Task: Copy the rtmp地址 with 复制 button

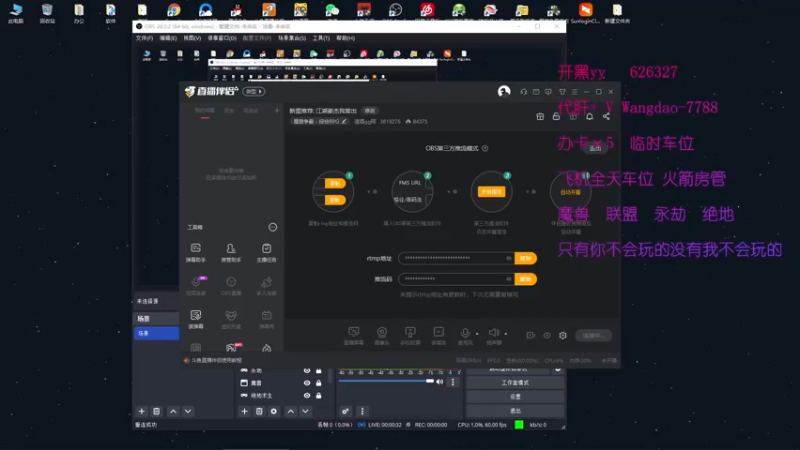Action: pyautogui.click(x=526, y=258)
